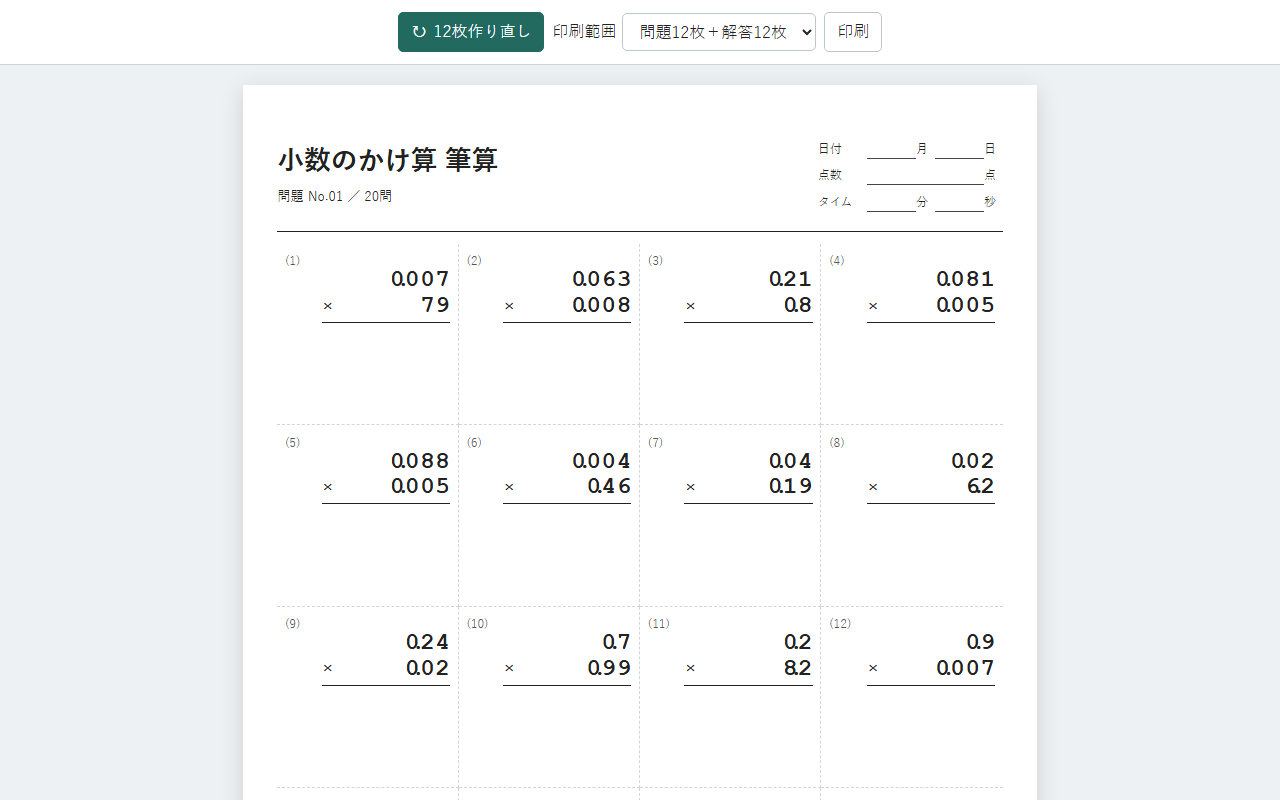Click the multiplier 0.46 in problem 6

point(609,487)
